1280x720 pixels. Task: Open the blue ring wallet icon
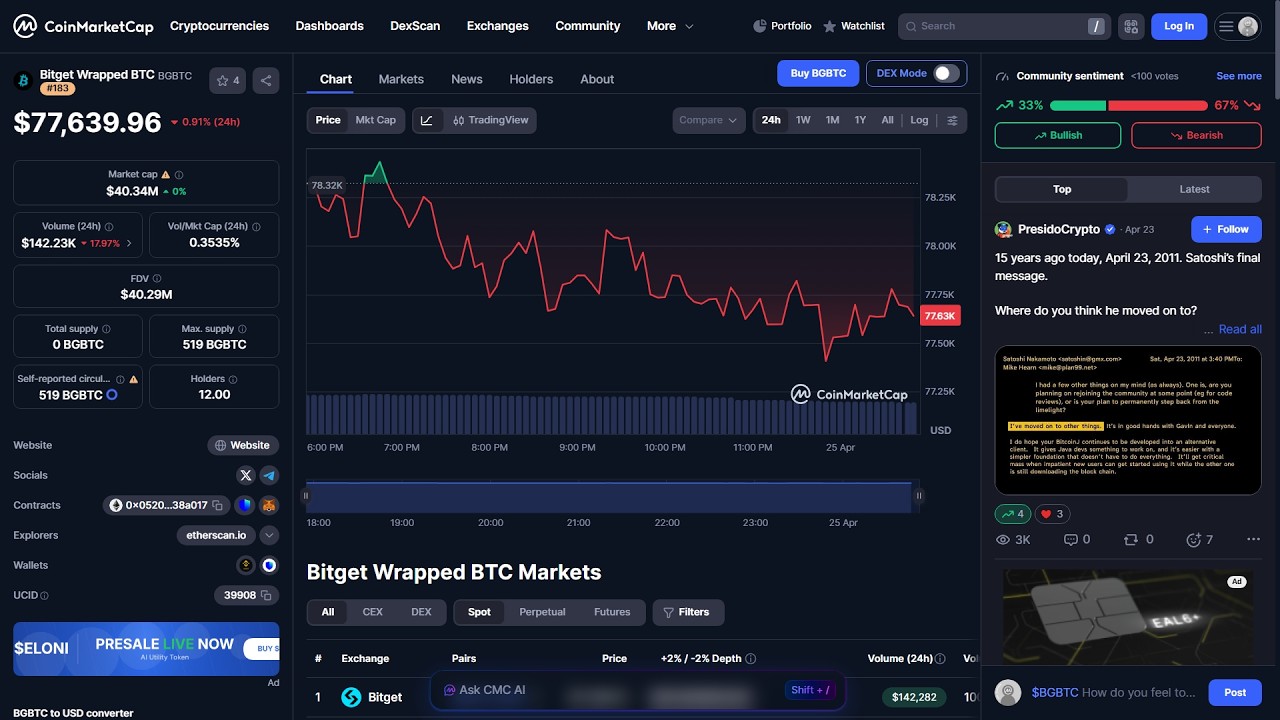click(x=269, y=565)
